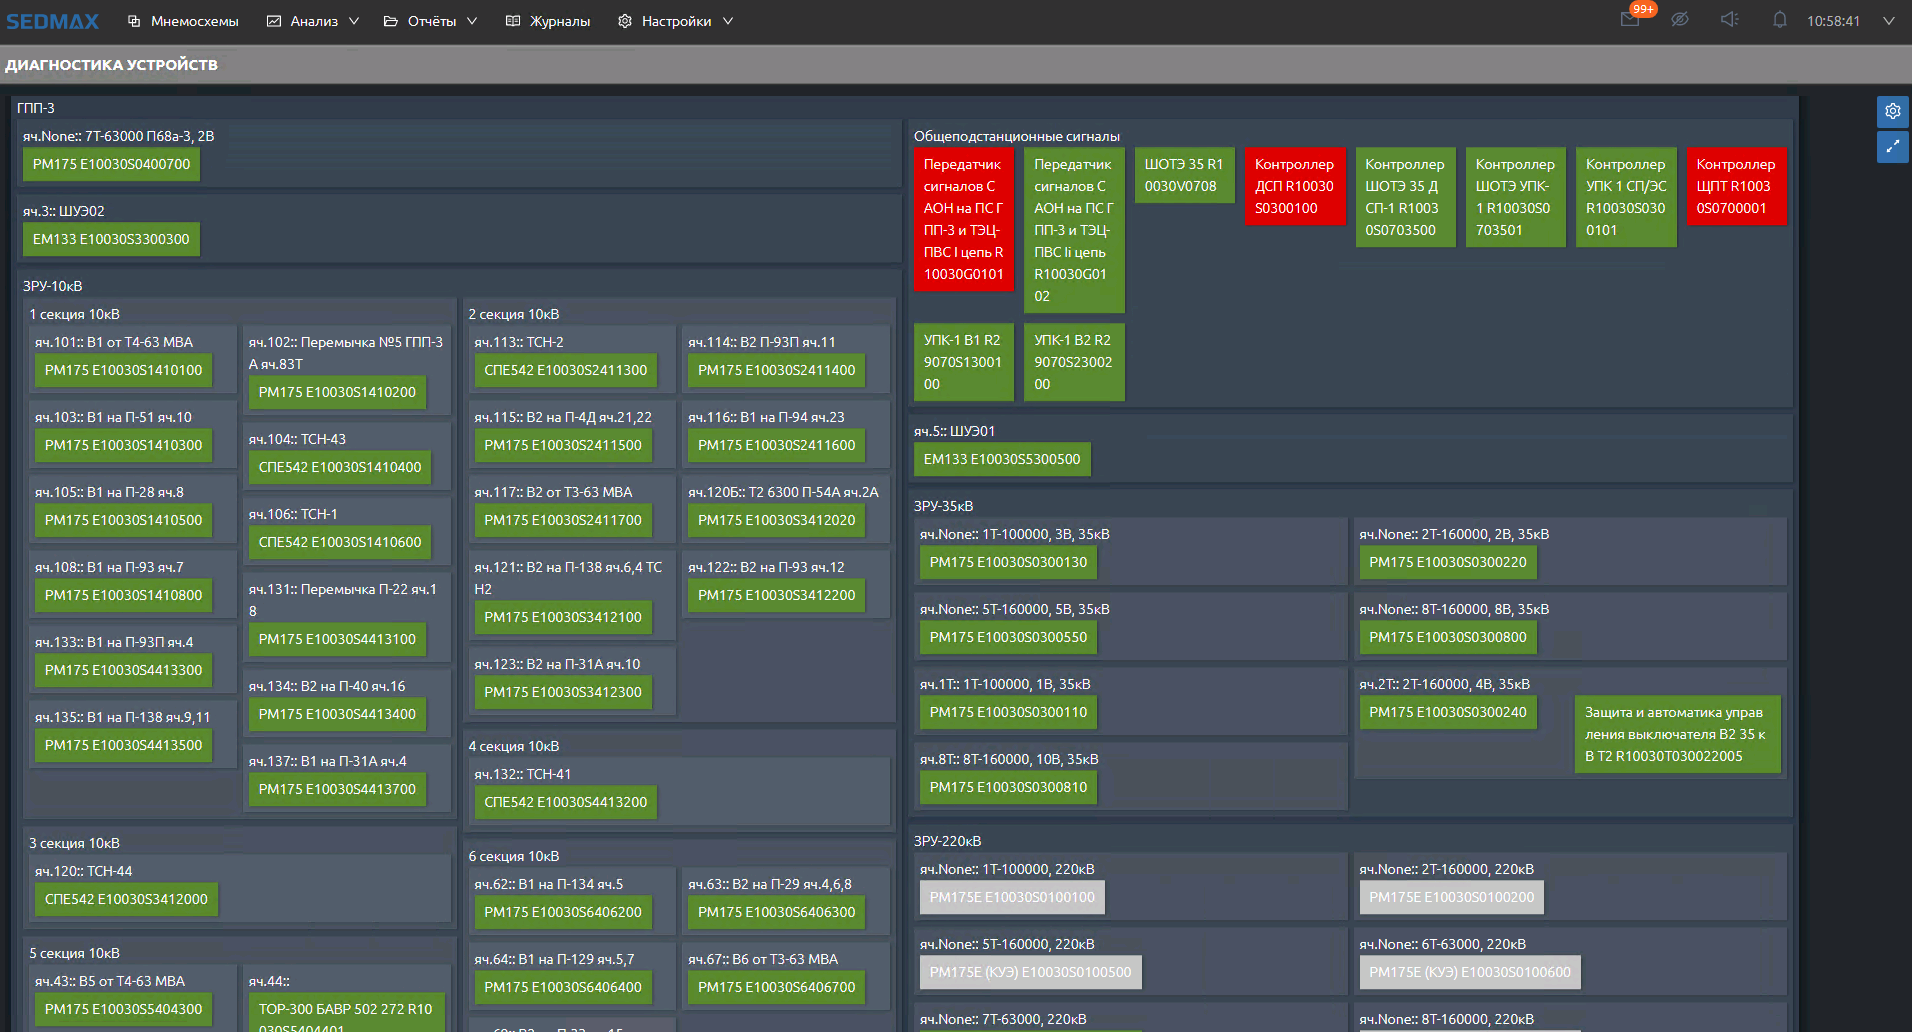Click the bell notifications icon

[1779, 20]
